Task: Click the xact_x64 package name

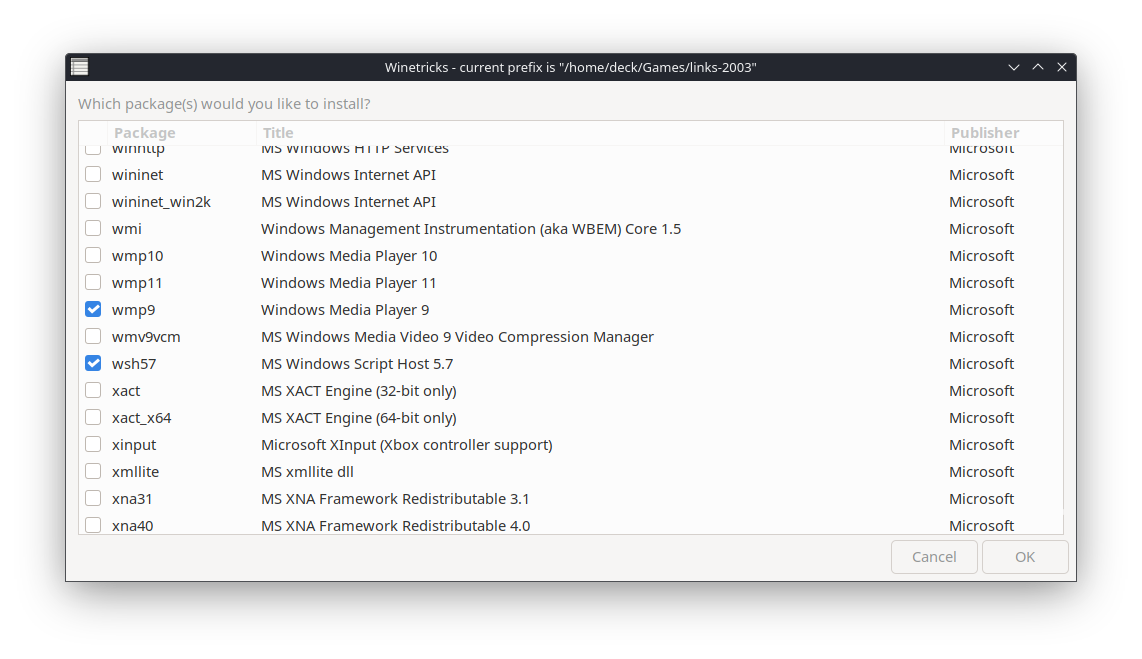Action: click(141, 417)
